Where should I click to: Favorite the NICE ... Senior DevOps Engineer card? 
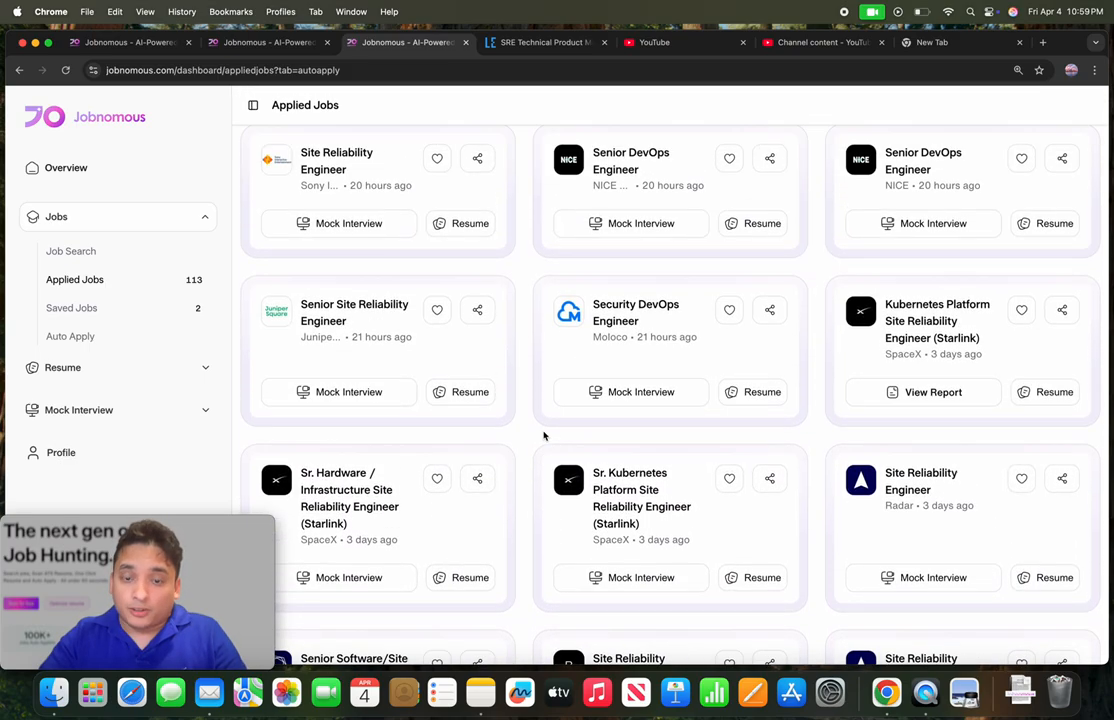[x=729, y=158]
